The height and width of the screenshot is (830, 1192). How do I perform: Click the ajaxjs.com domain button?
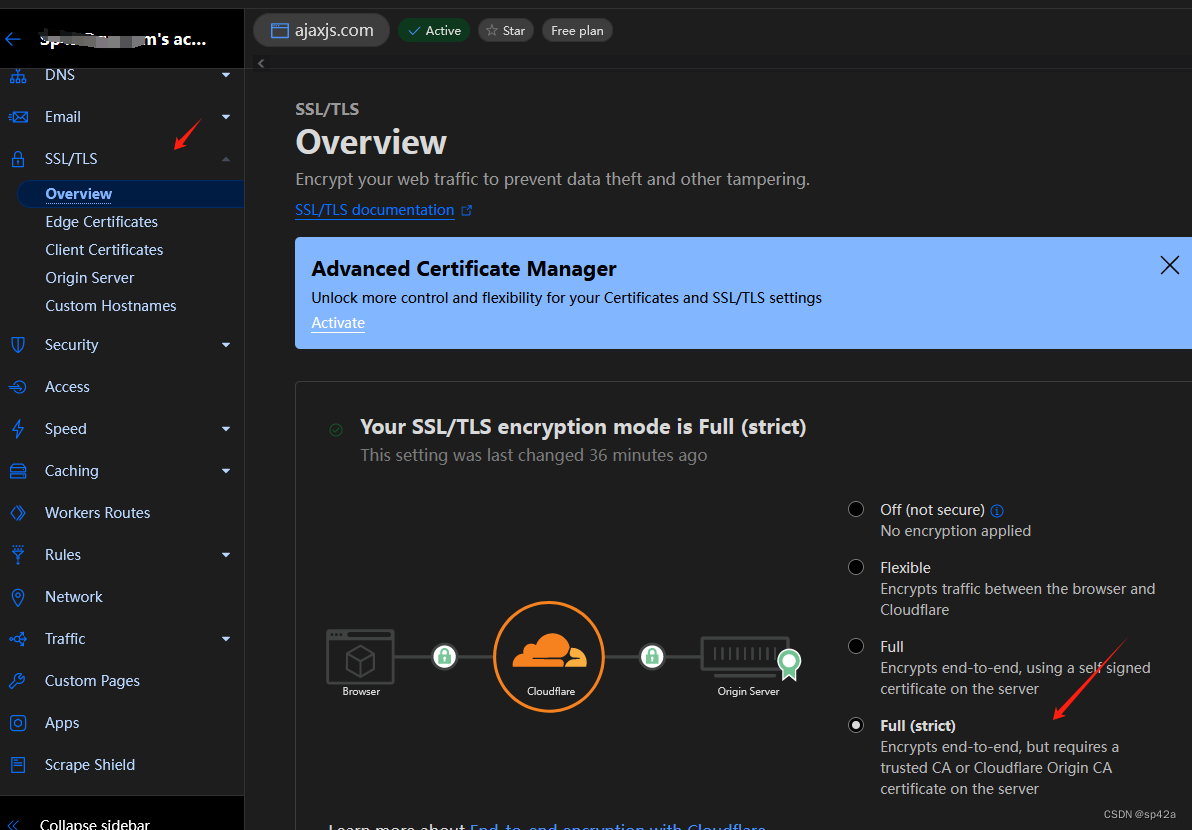point(322,30)
